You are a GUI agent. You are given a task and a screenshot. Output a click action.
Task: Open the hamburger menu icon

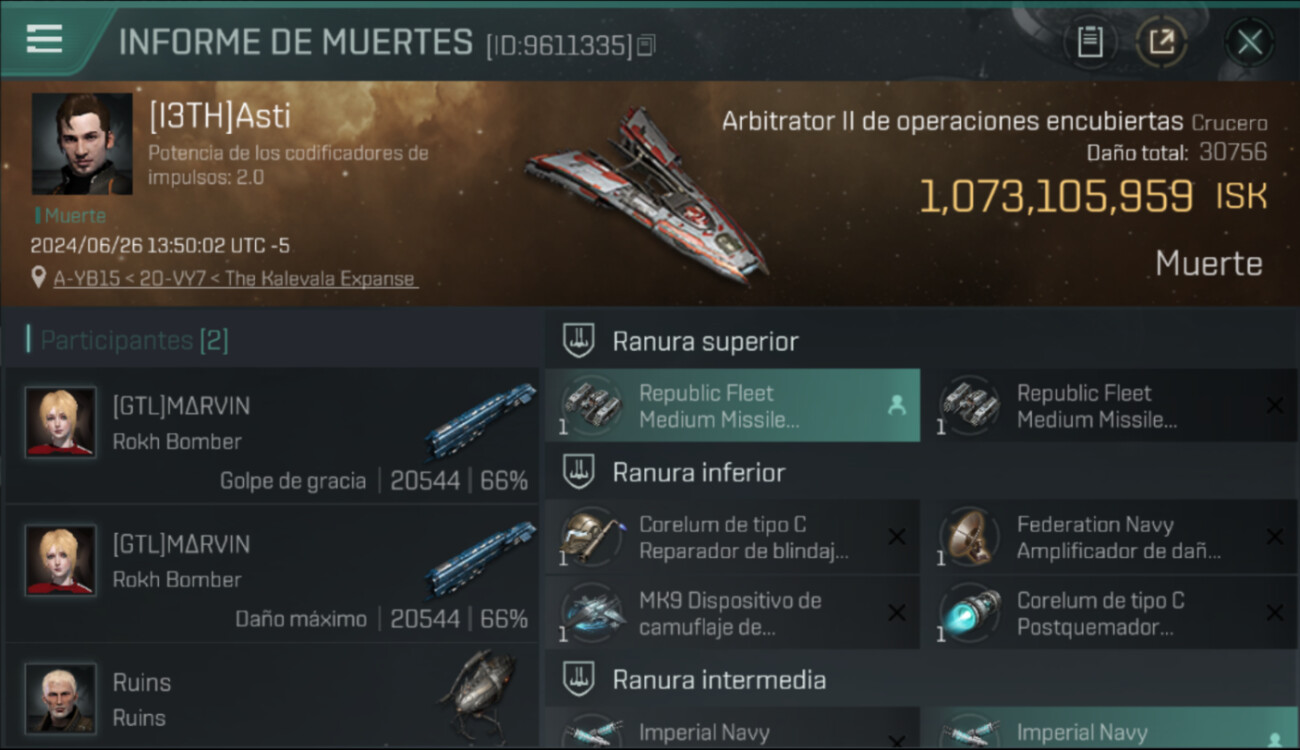coord(44,39)
